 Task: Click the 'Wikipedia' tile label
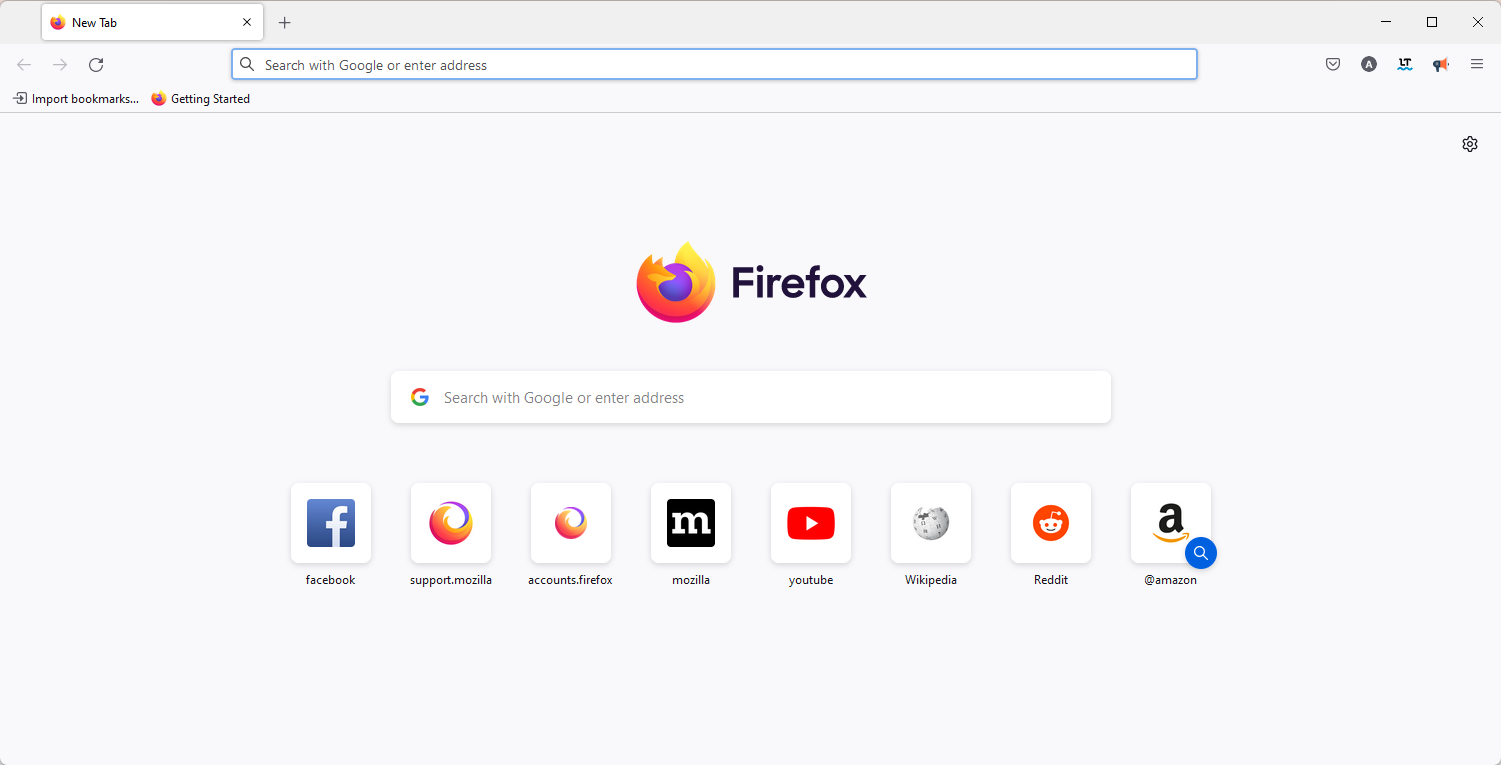[931, 580]
